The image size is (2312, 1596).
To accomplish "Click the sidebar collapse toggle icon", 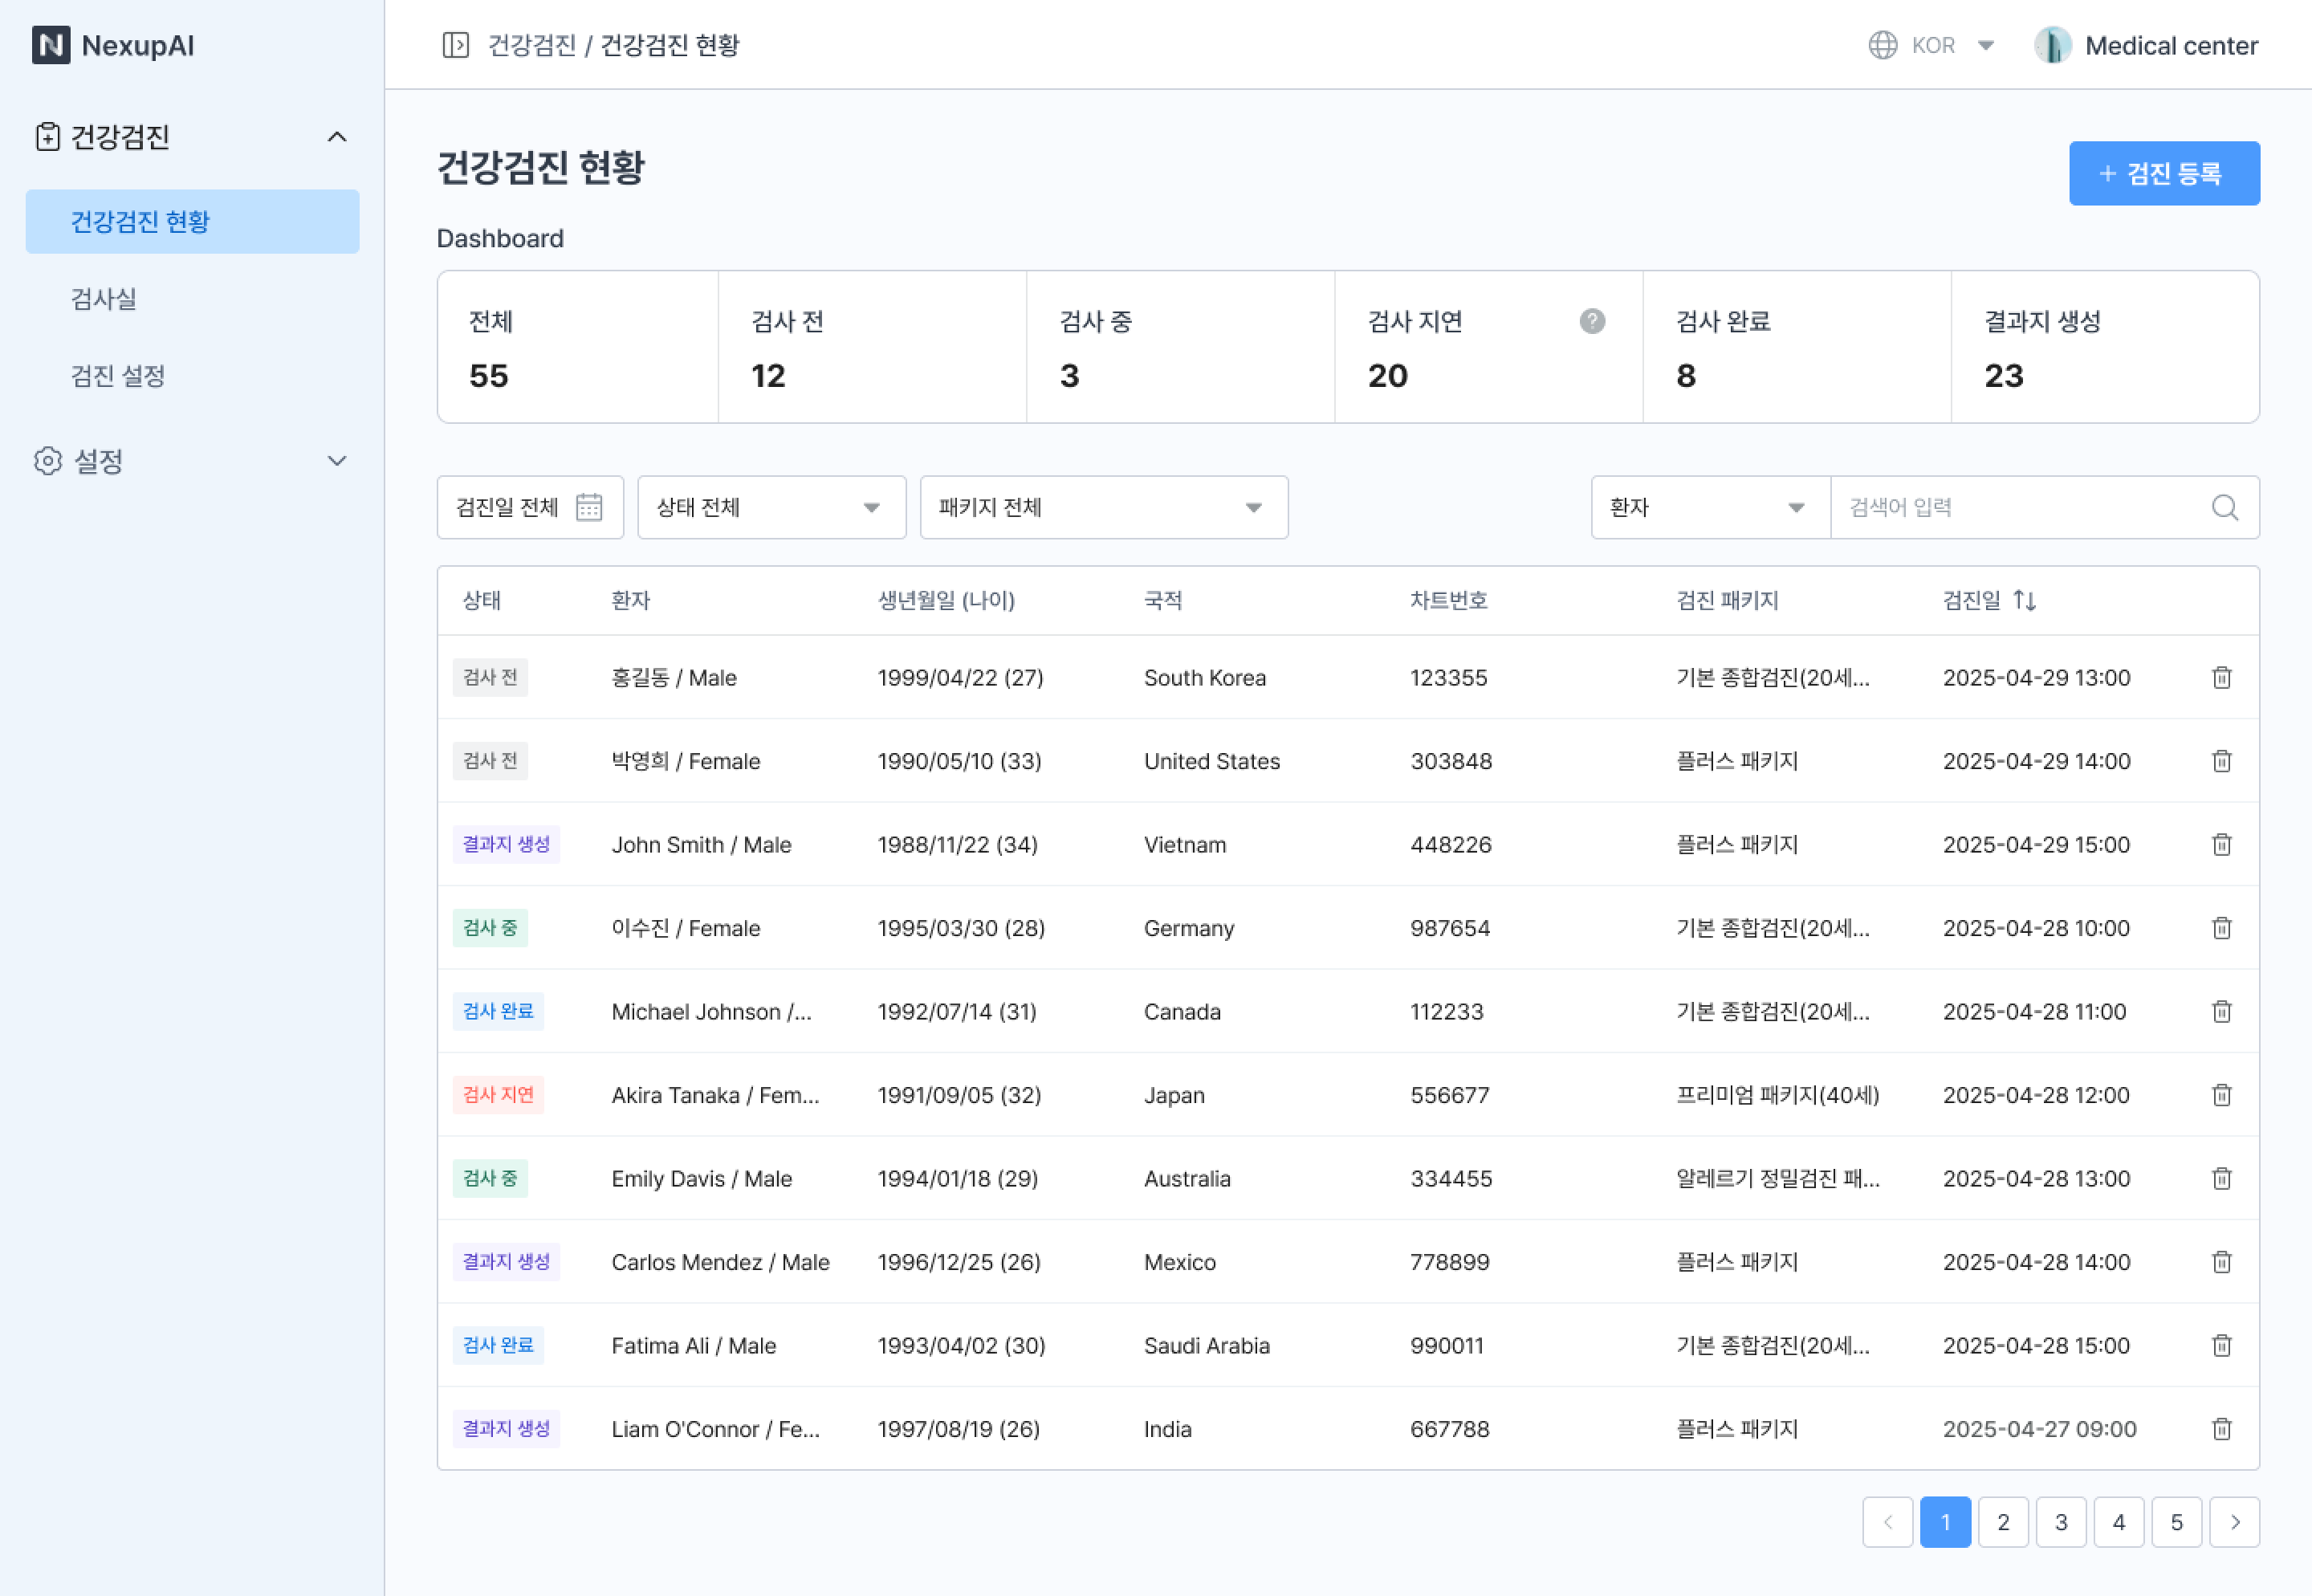I will tap(455, 45).
